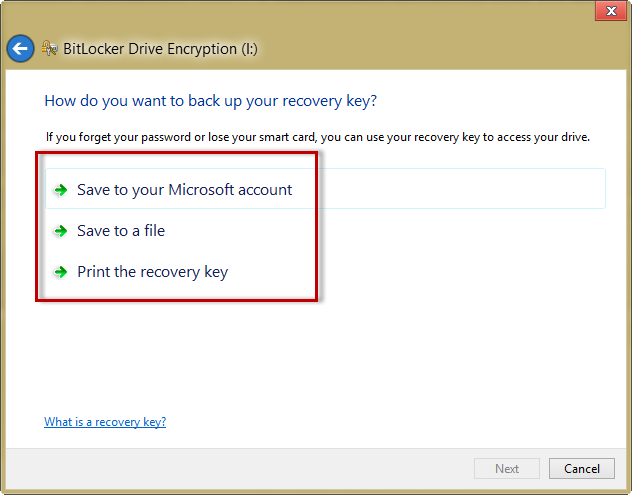The width and height of the screenshot is (632, 495).
Task: Select the Save to a file option
Action: pos(121,231)
